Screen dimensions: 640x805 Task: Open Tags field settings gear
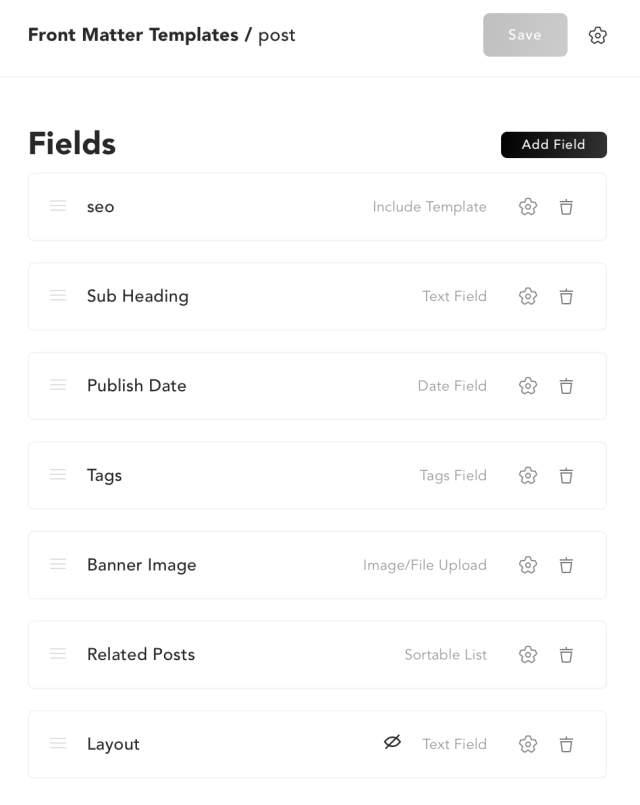(x=528, y=475)
